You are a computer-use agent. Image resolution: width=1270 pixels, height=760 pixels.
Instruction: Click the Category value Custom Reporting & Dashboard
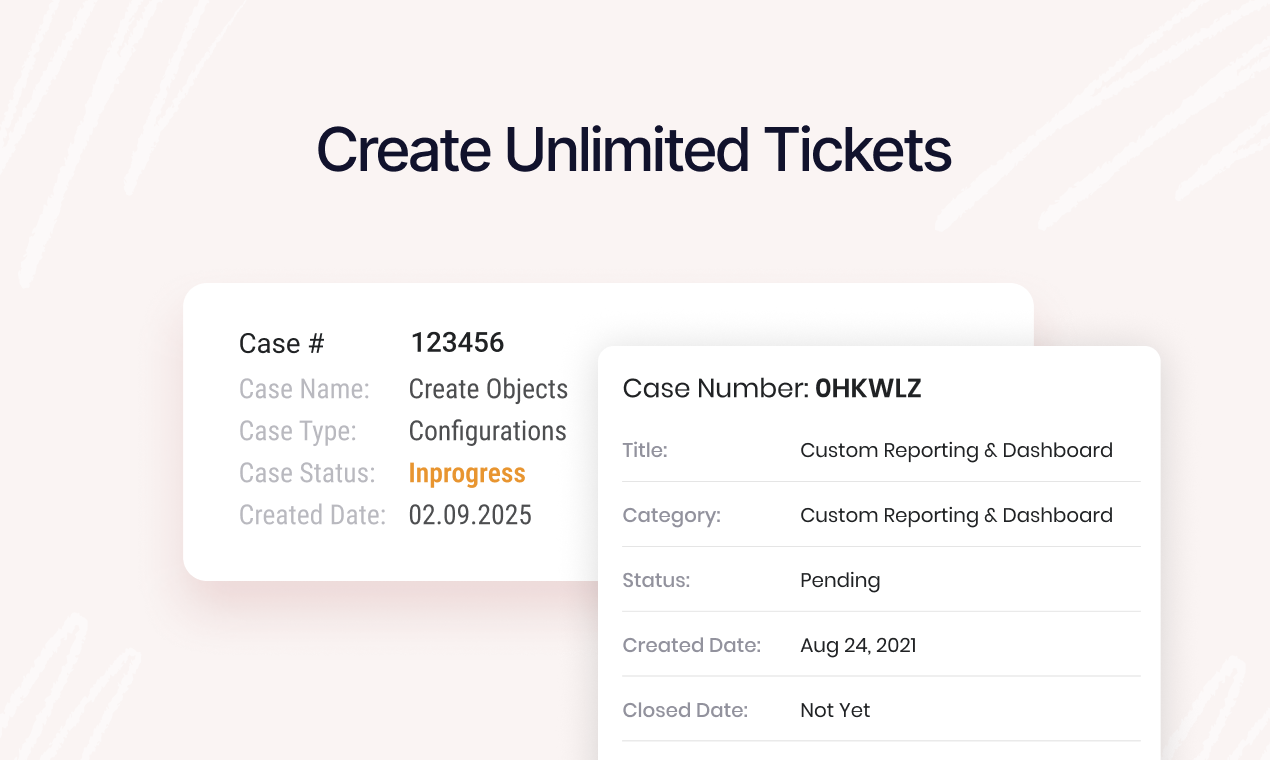click(956, 515)
